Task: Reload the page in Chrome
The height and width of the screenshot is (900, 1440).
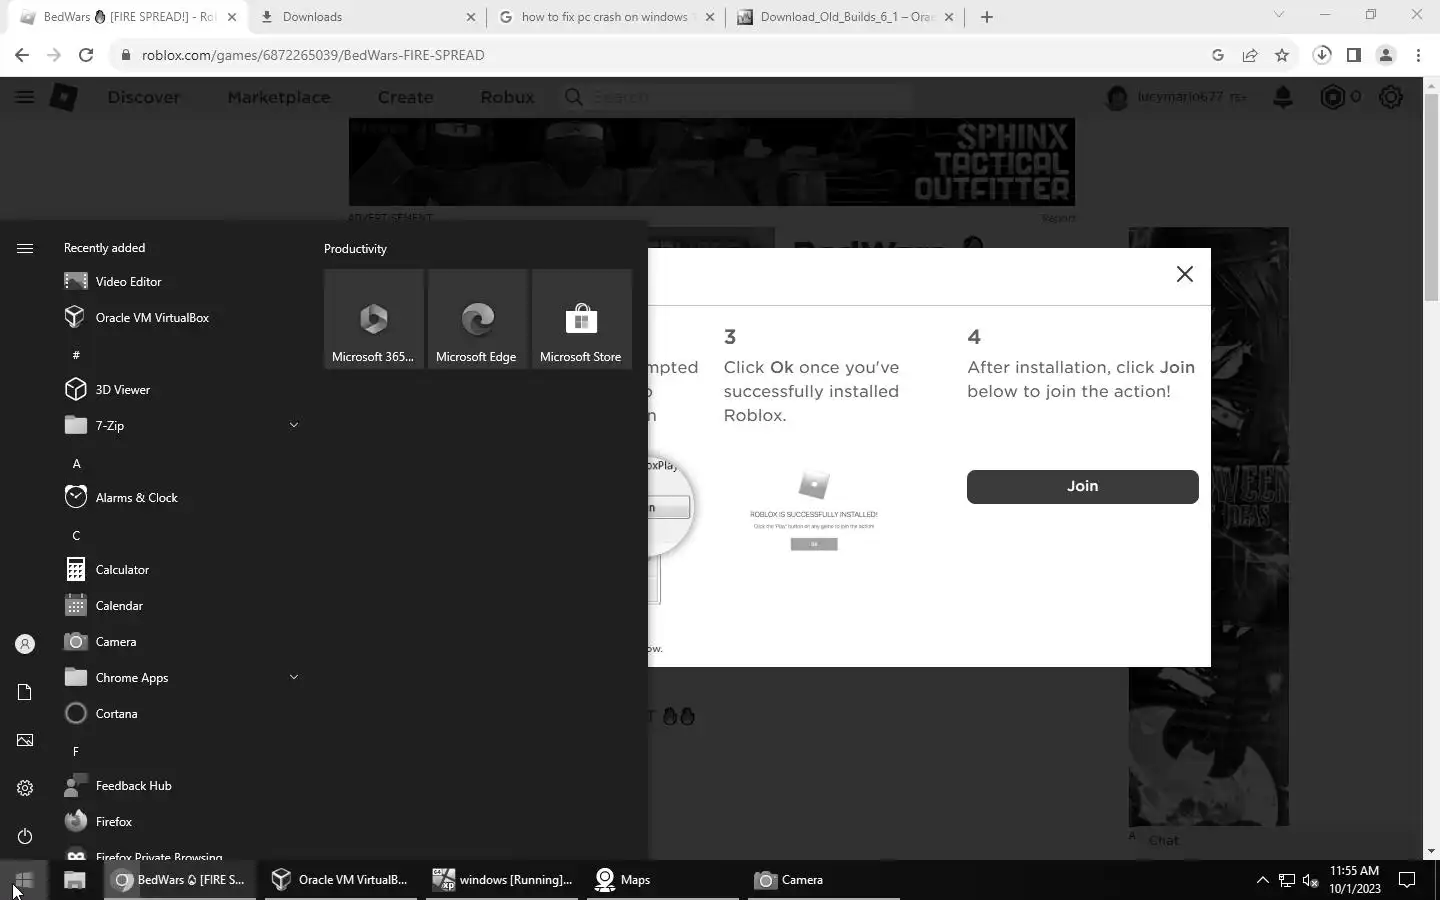Action: click(x=86, y=55)
